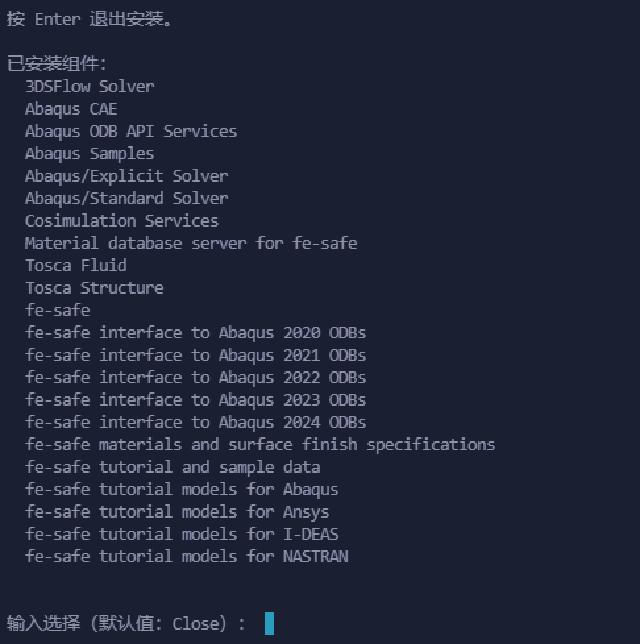Select fe-safe tutorial models for NASTRAN

pos(187,556)
